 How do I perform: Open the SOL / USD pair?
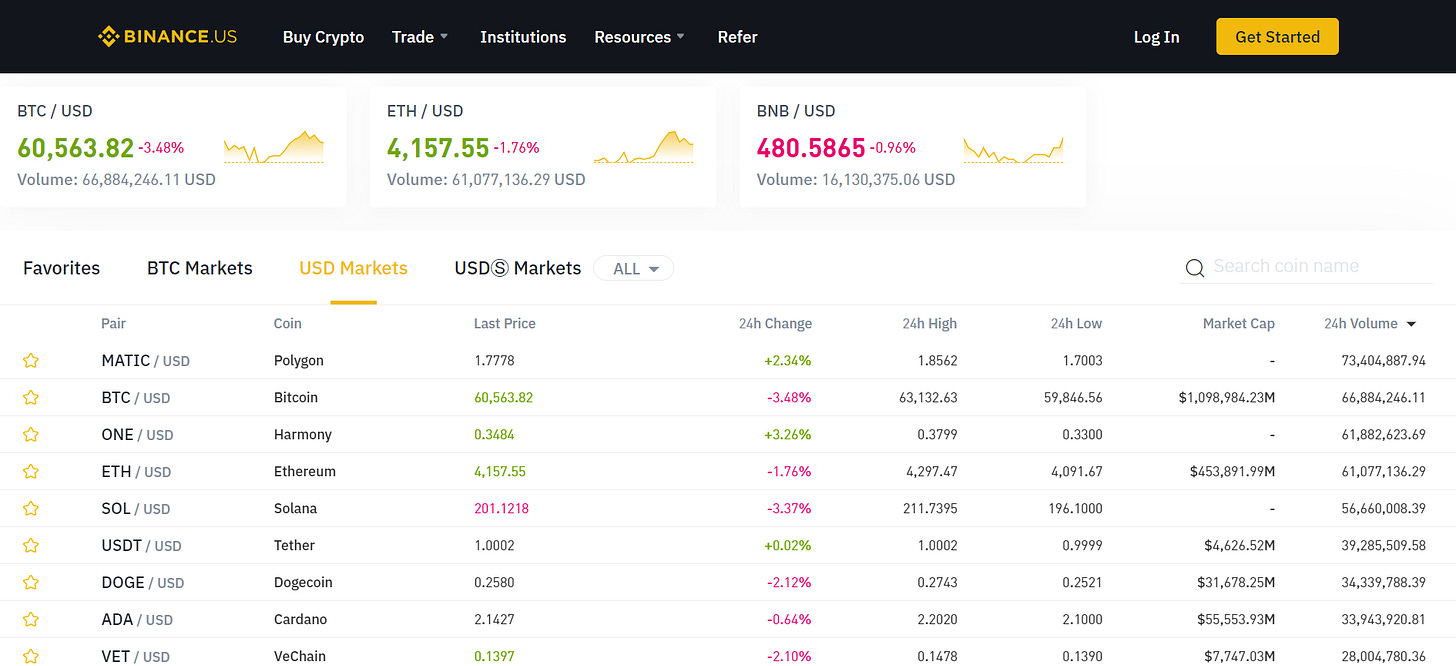pyautogui.click(x=135, y=508)
